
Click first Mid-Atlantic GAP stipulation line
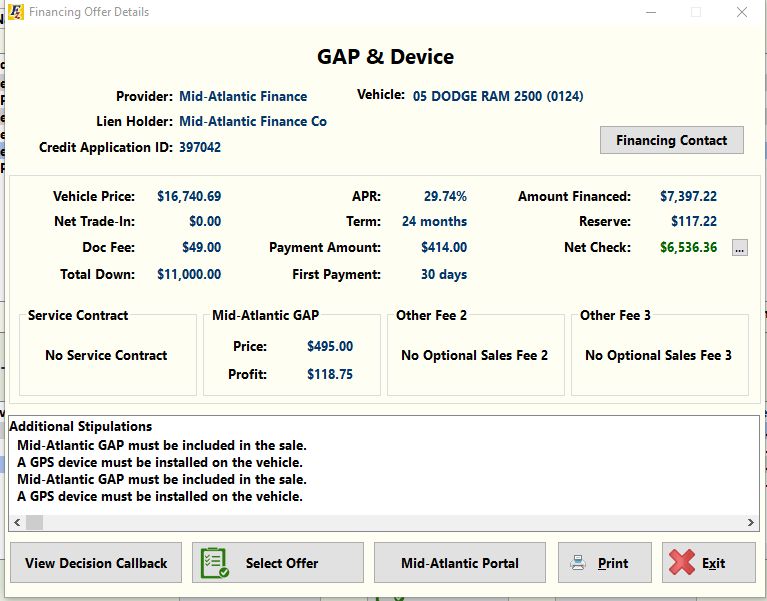(x=162, y=445)
